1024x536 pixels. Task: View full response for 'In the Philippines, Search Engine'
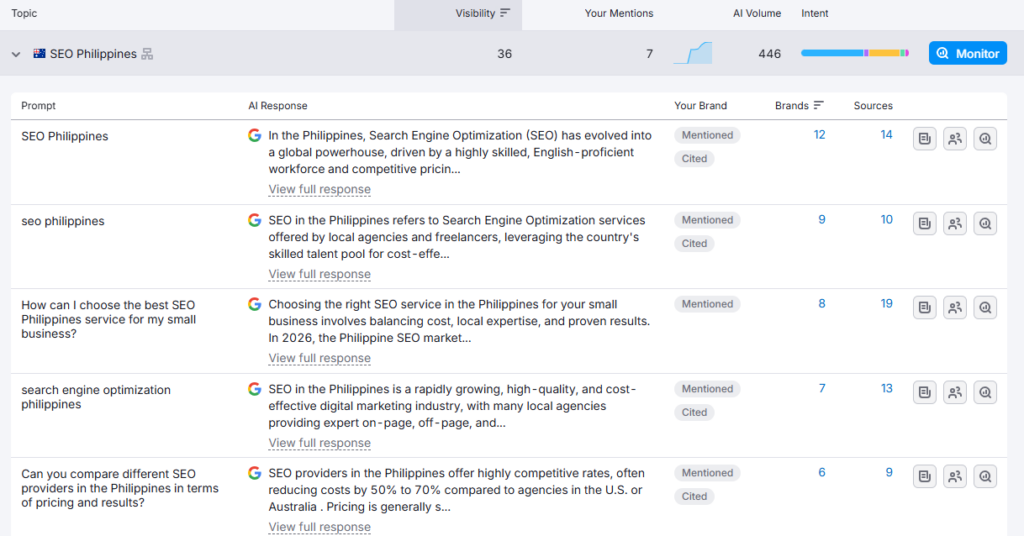(x=319, y=189)
